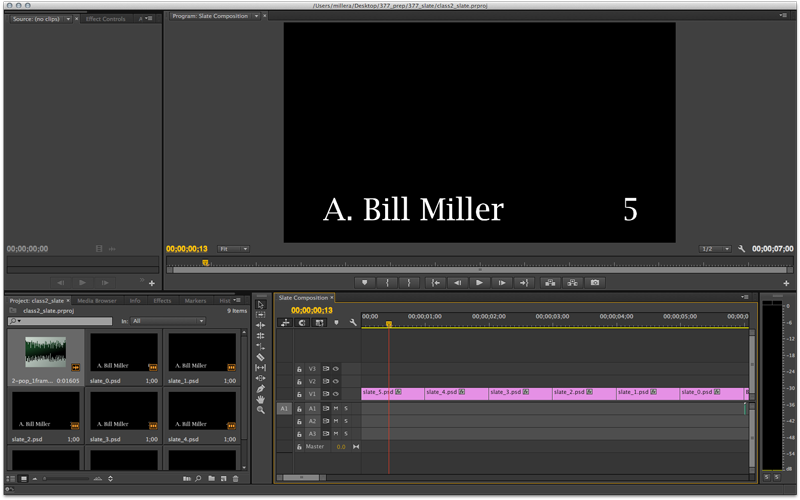Open Sort Icons menu in Project panel
This screenshot has height=500, width=800.
point(110,479)
